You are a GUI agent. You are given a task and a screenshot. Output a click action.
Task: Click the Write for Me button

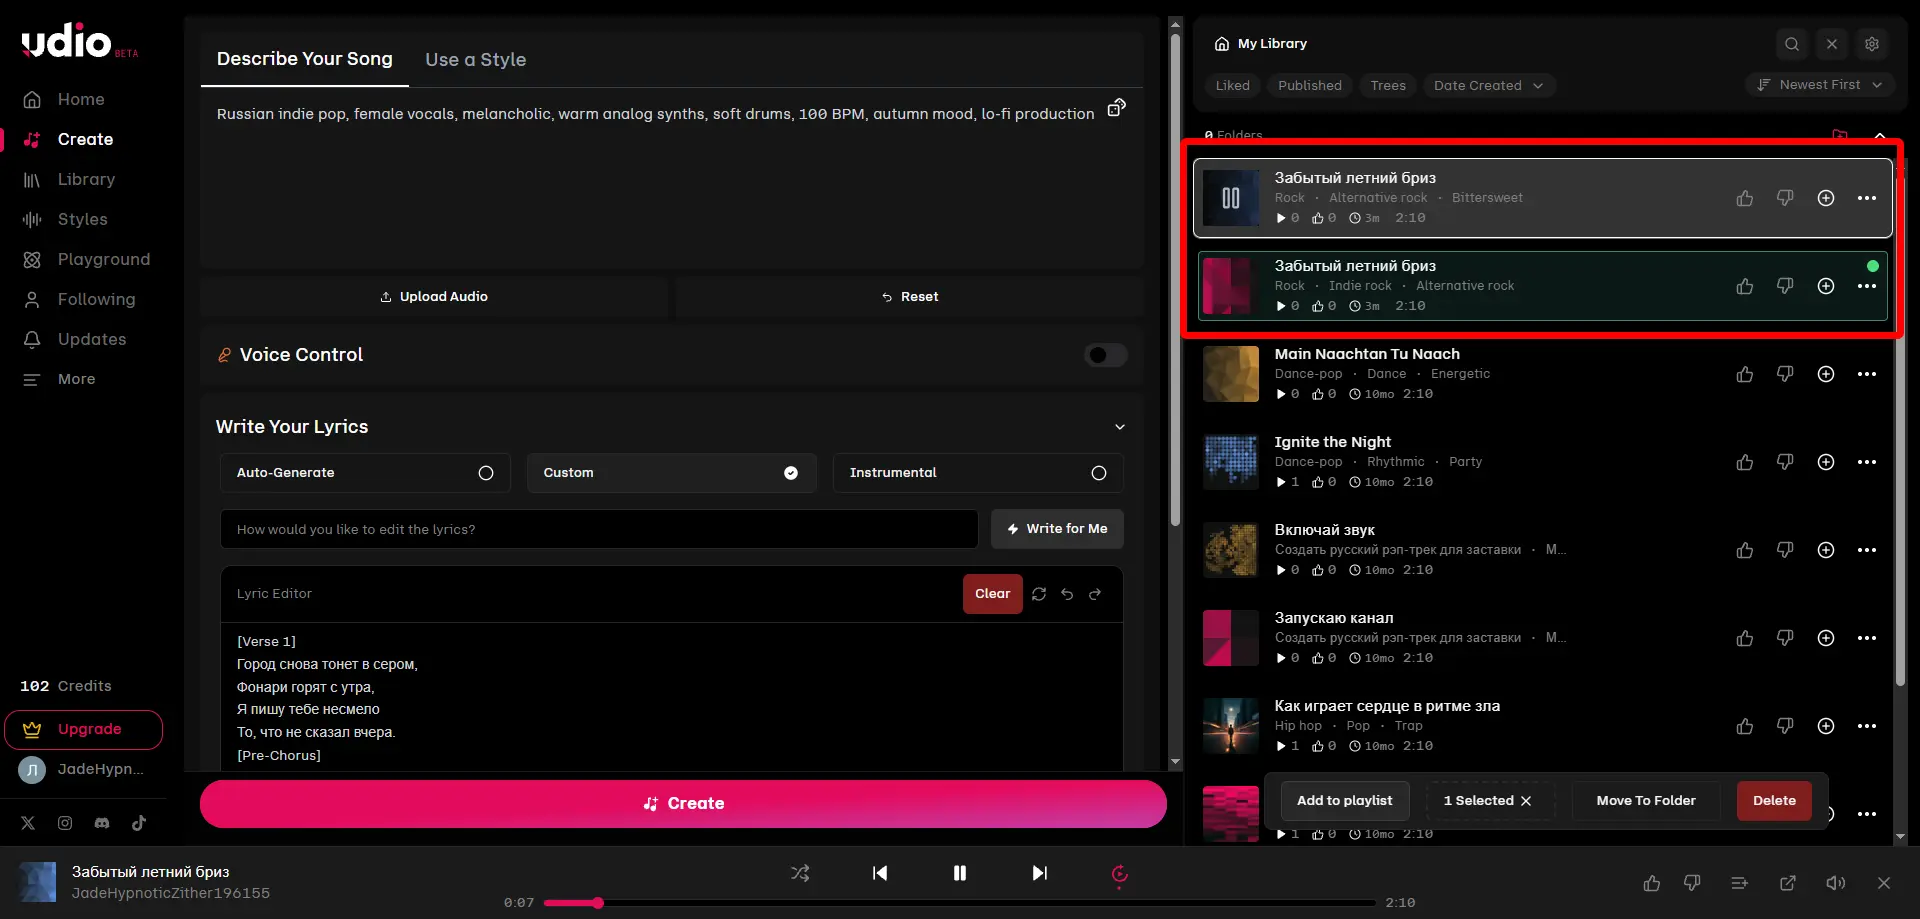[1057, 529]
